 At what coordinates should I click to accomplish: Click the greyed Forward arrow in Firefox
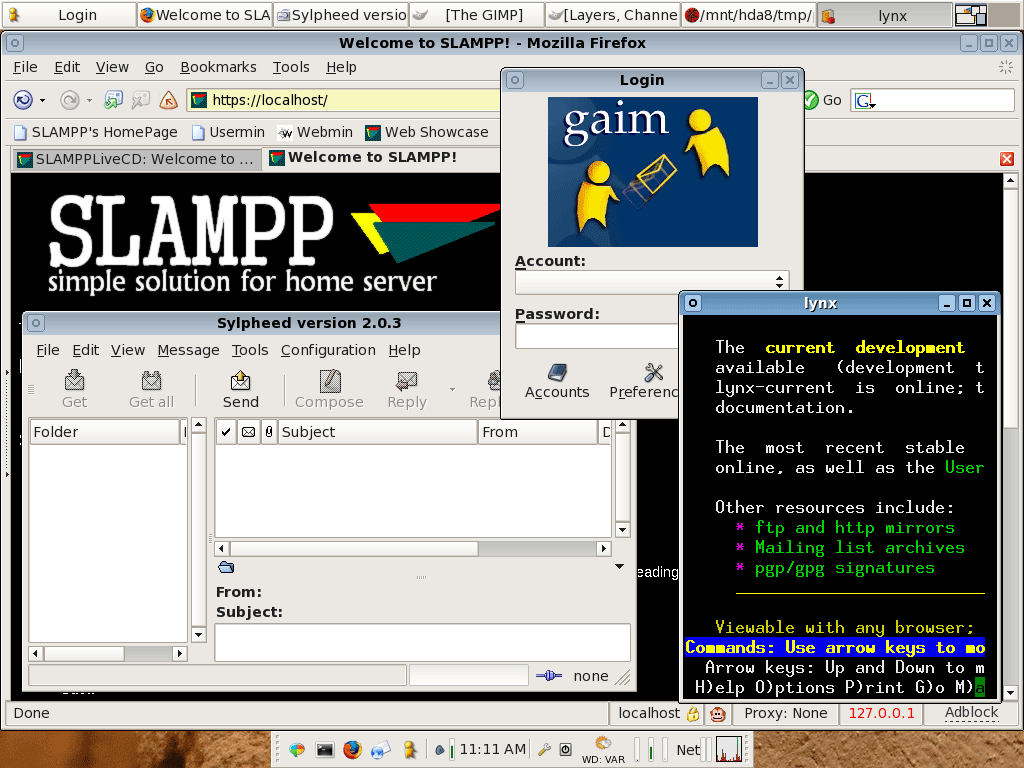(x=69, y=100)
